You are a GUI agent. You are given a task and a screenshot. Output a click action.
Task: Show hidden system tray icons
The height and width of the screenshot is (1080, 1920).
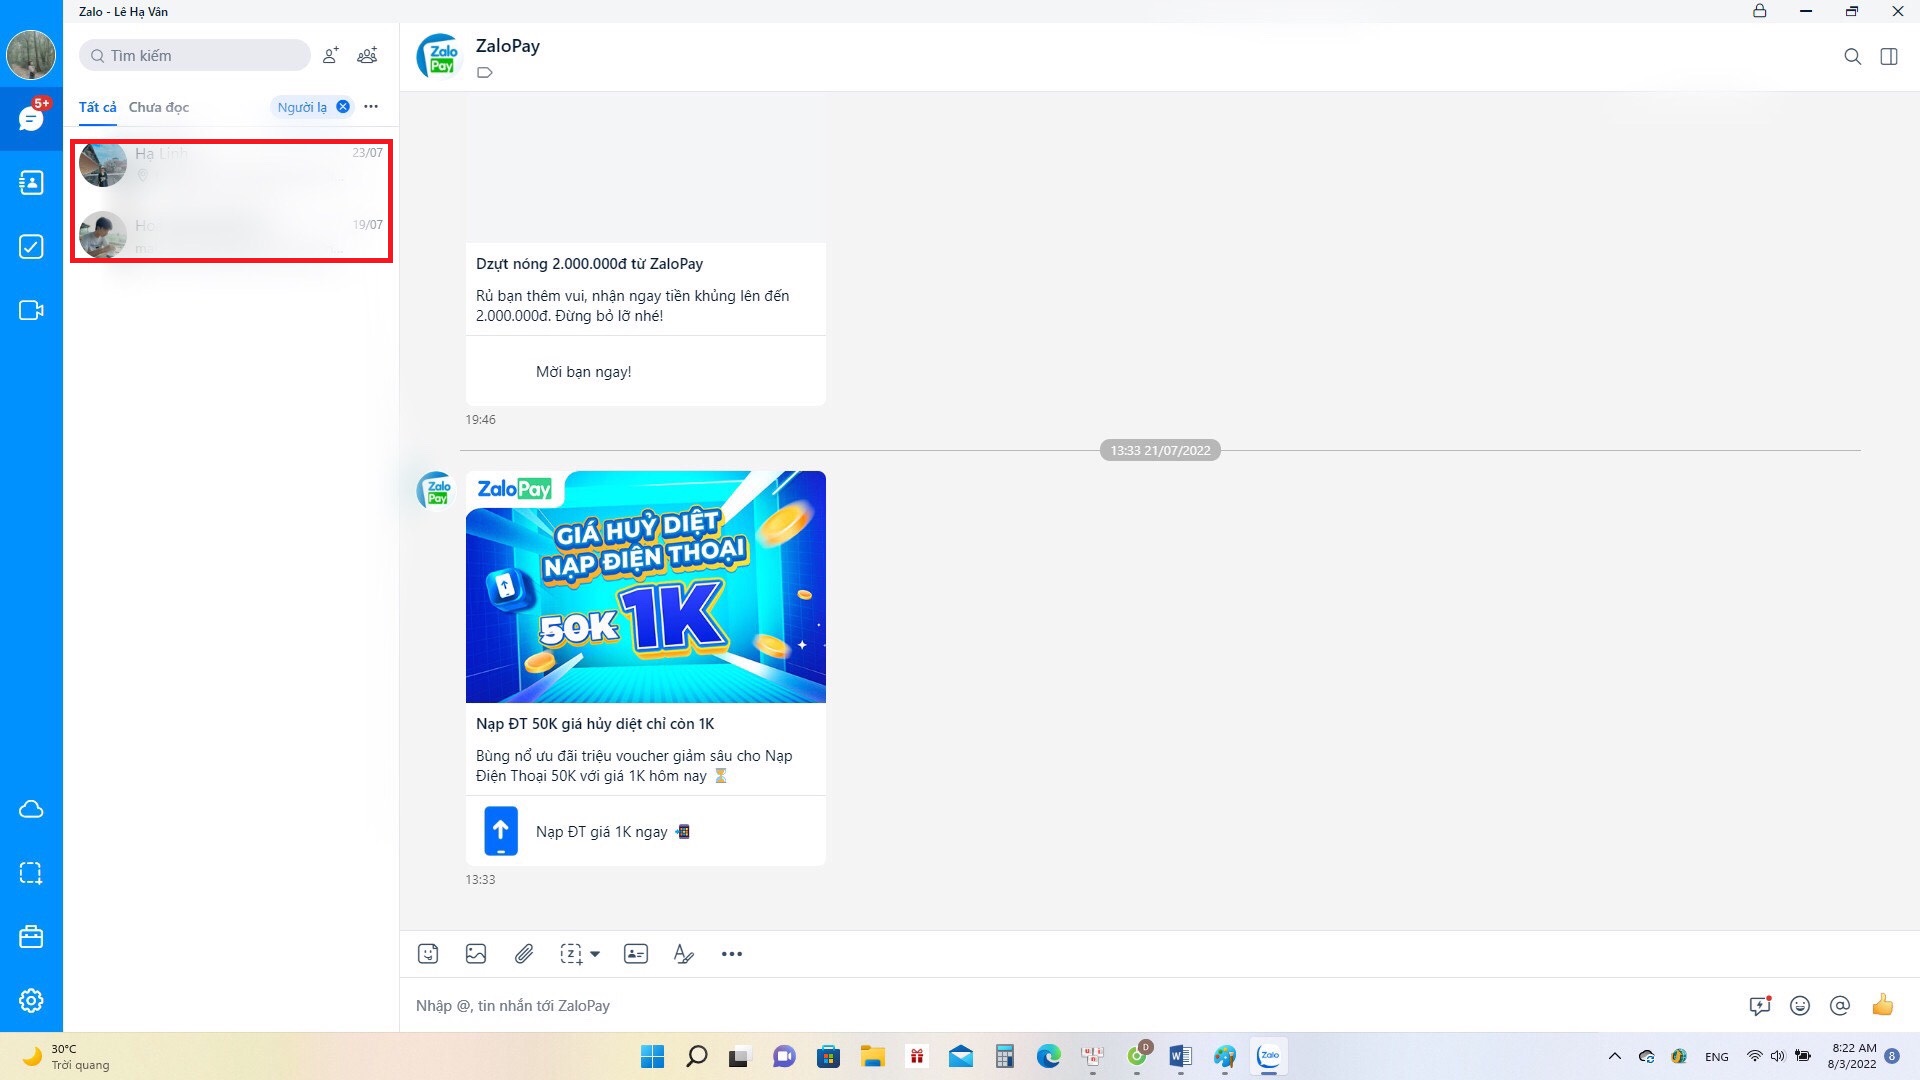[1614, 1056]
